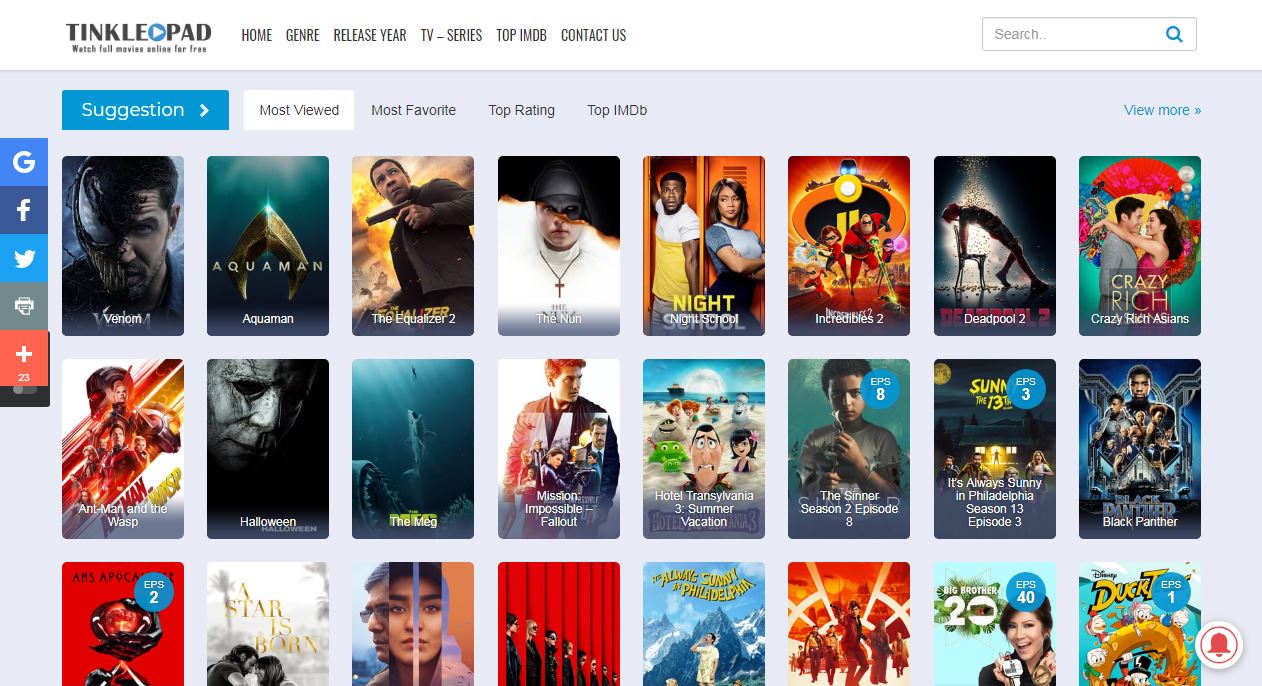Switch to the Top IMDb tab
The height and width of the screenshot is (686, 1262).
point(617,110)
